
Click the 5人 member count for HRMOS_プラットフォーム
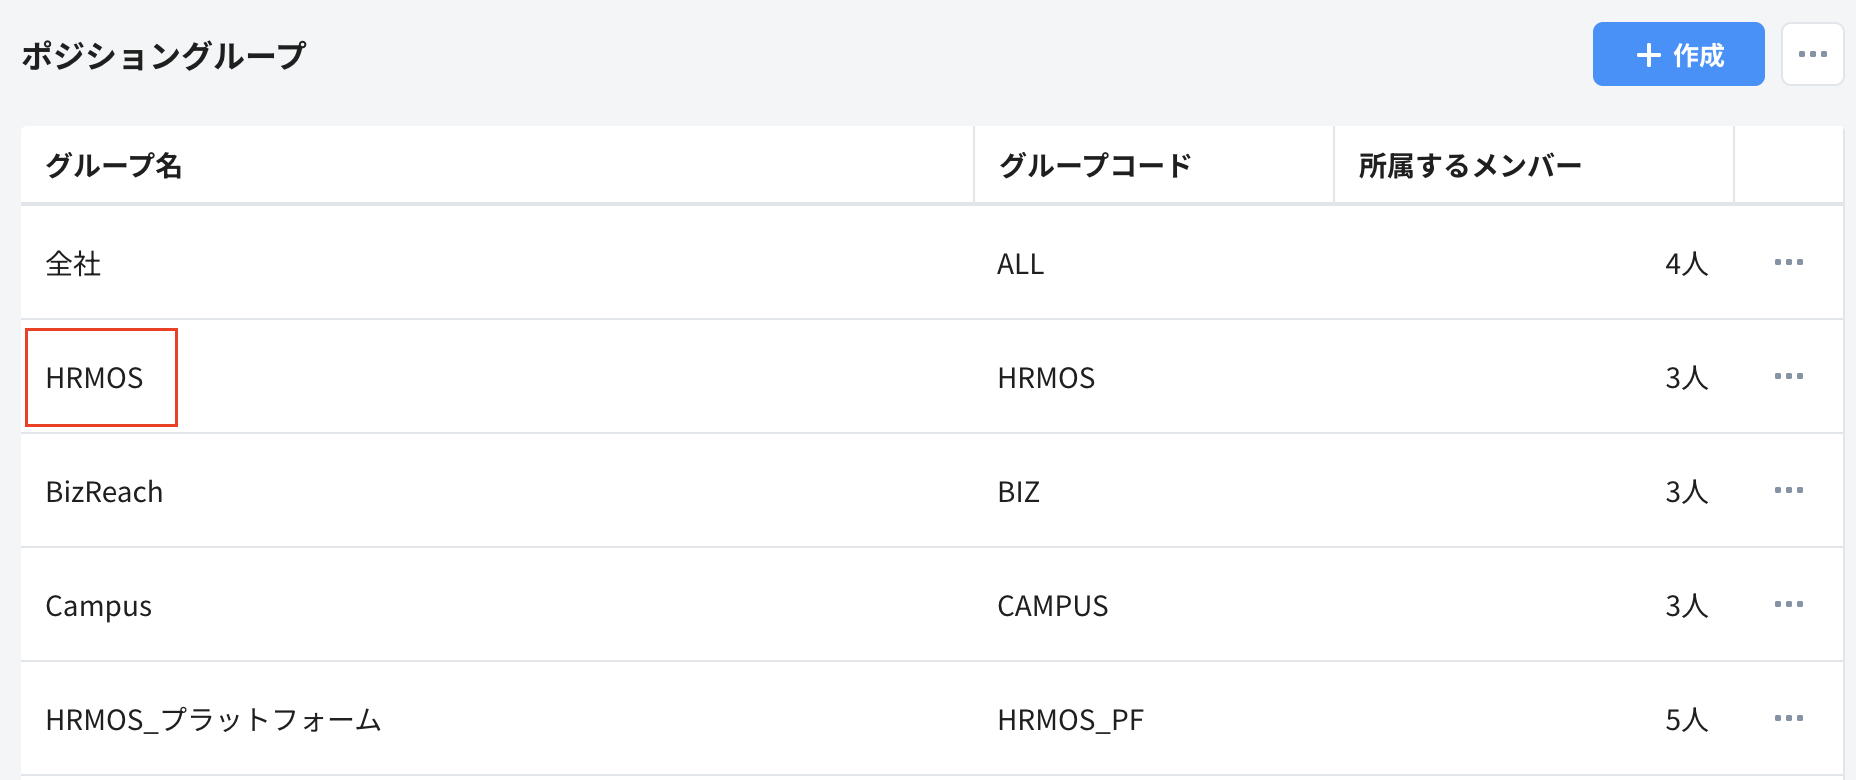tap(1687, 718)
